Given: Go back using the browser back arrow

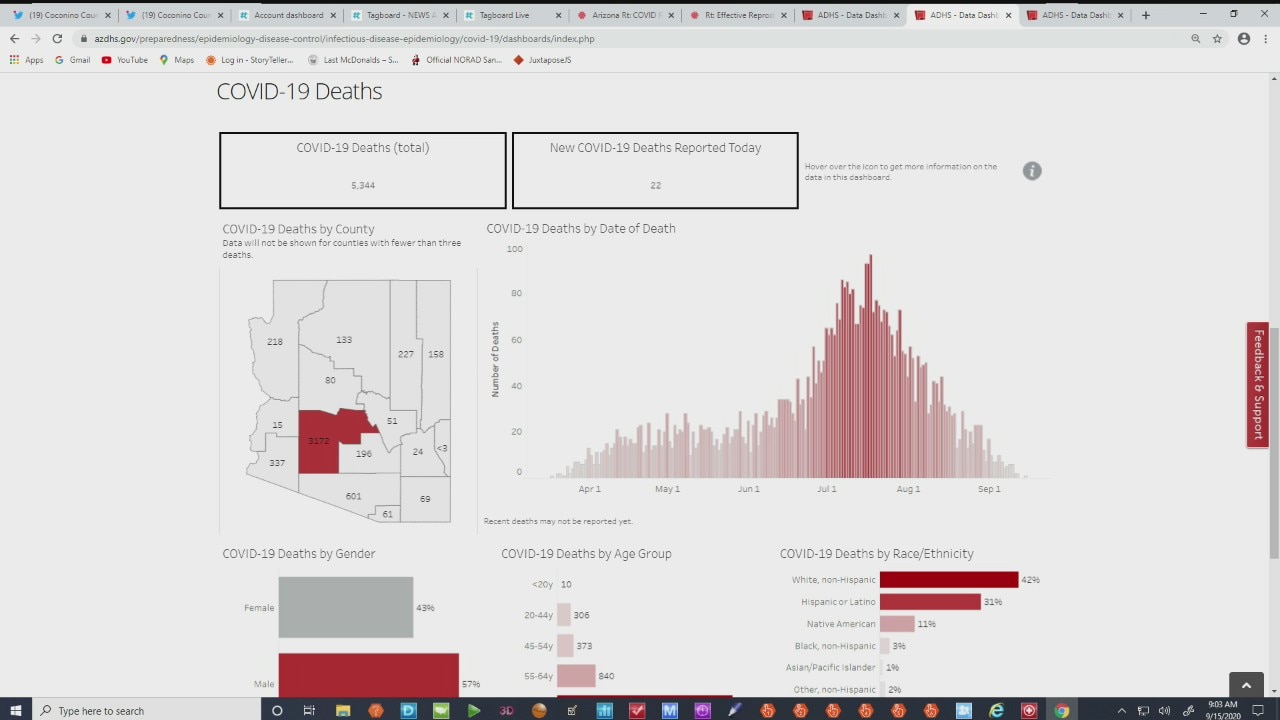Looking at the screenshot, I should click(14, 39).
